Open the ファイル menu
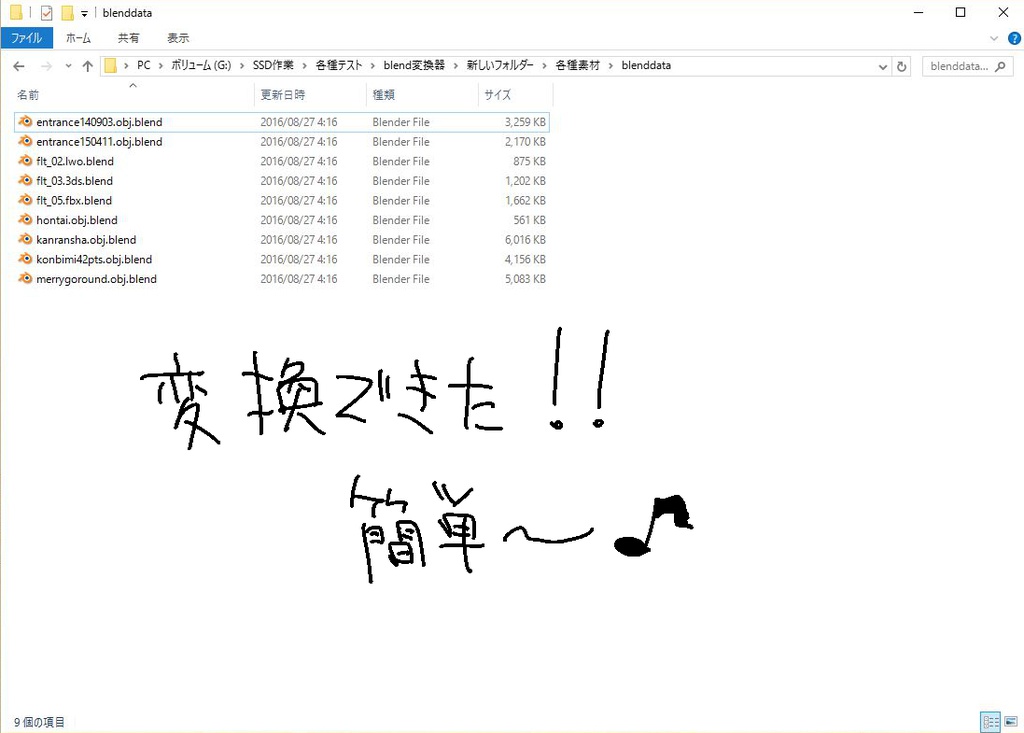The height and width of the screenshot is (733, 1024). coord(26,37)
